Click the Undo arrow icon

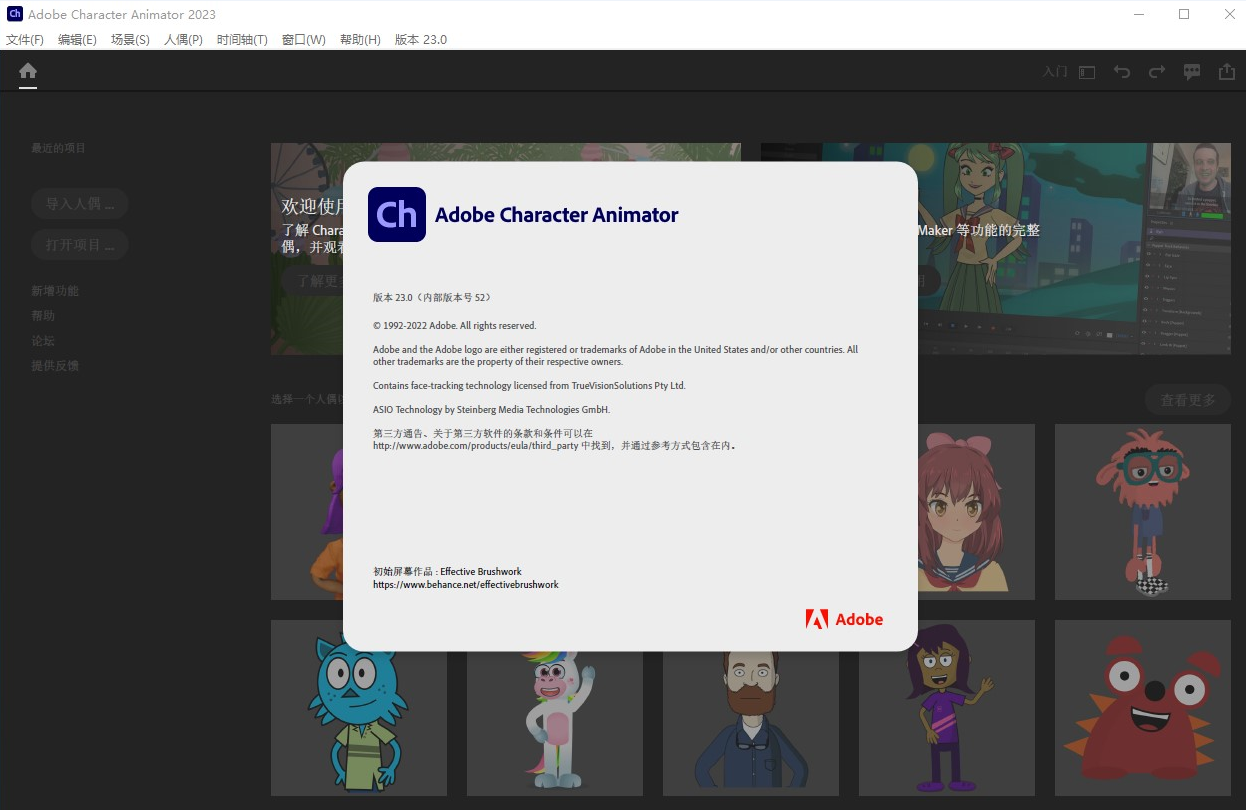pos(1121,71)
